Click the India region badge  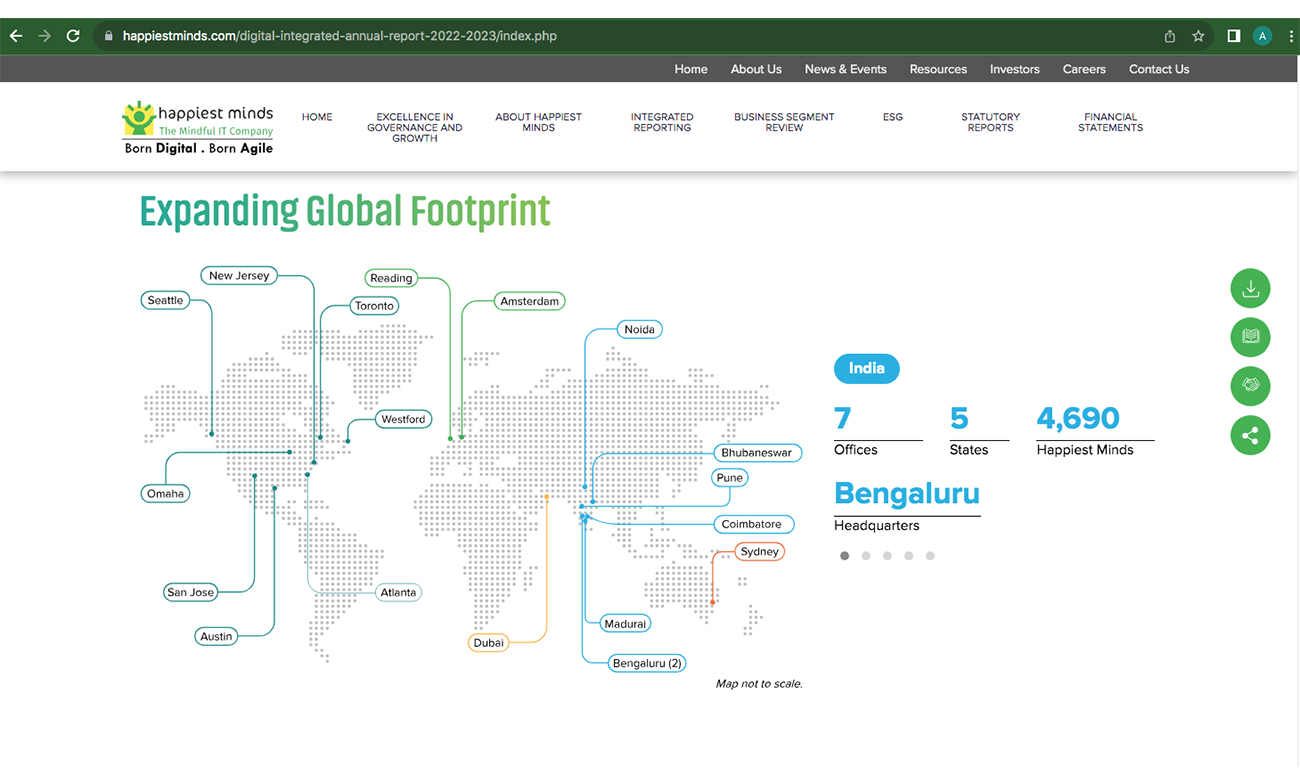[867, 368]
